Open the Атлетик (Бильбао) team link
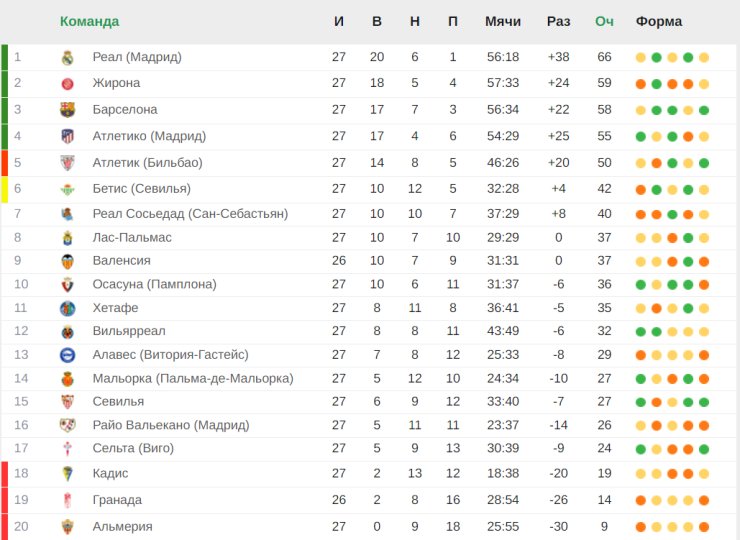 tap(147, 163)
